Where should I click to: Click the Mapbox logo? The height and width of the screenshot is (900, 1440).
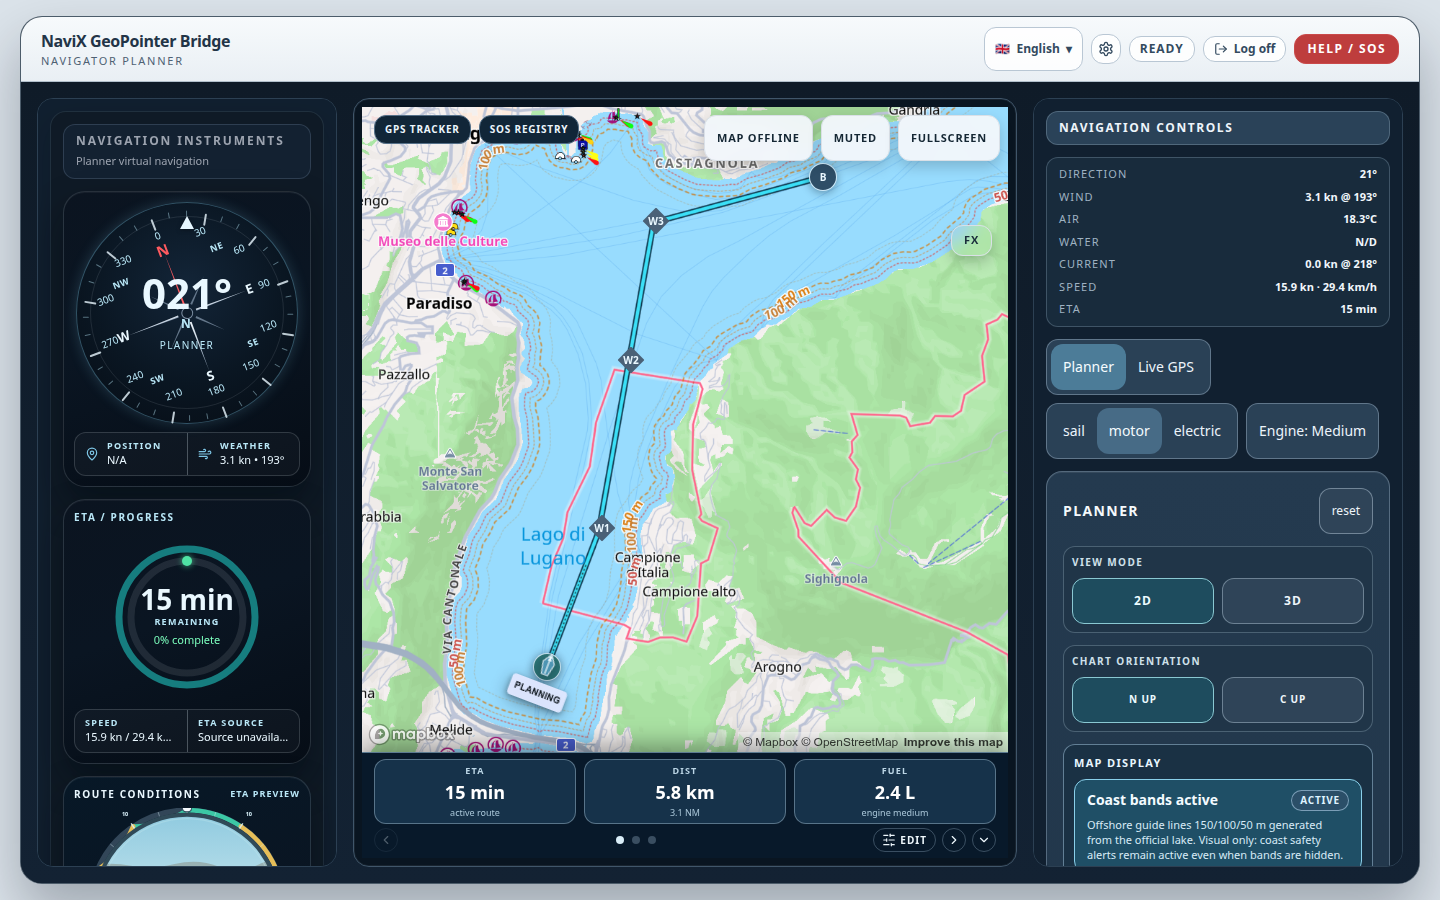[412, 734]
